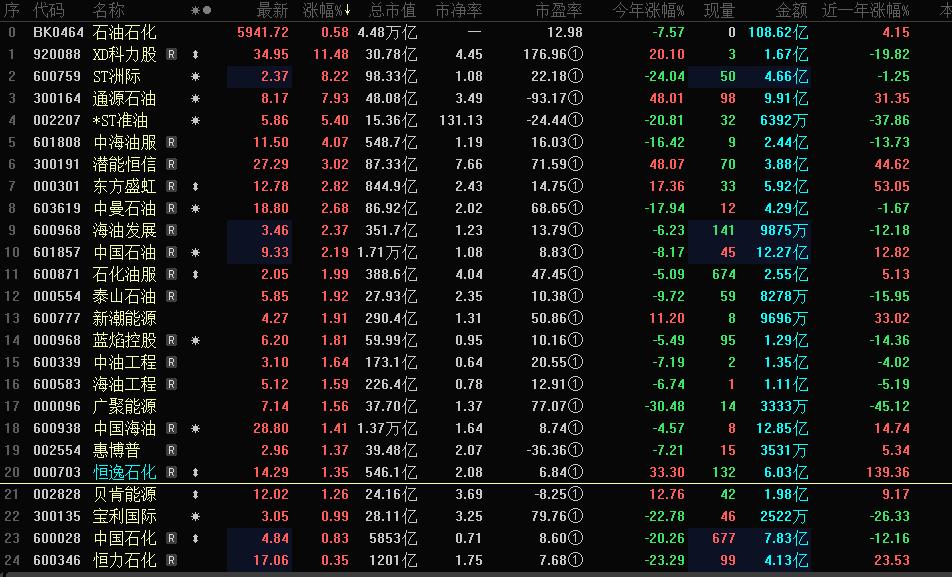The image size is (952, 577).
Task: Click the up-down marker in the 中国石化 row
Action: point(196,539)
